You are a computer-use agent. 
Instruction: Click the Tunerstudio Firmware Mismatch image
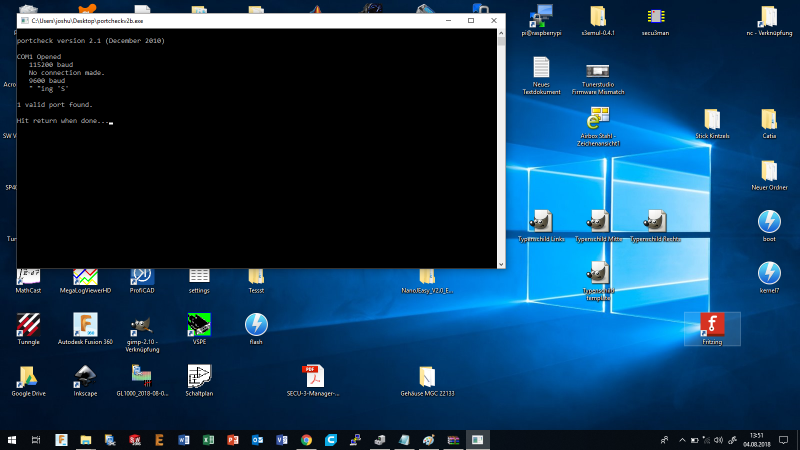coord(598,70)
